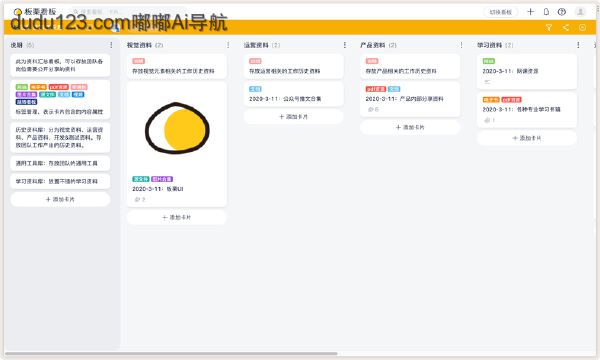Open the 运营资料 column's three-dot menu

tap(345, 45)
